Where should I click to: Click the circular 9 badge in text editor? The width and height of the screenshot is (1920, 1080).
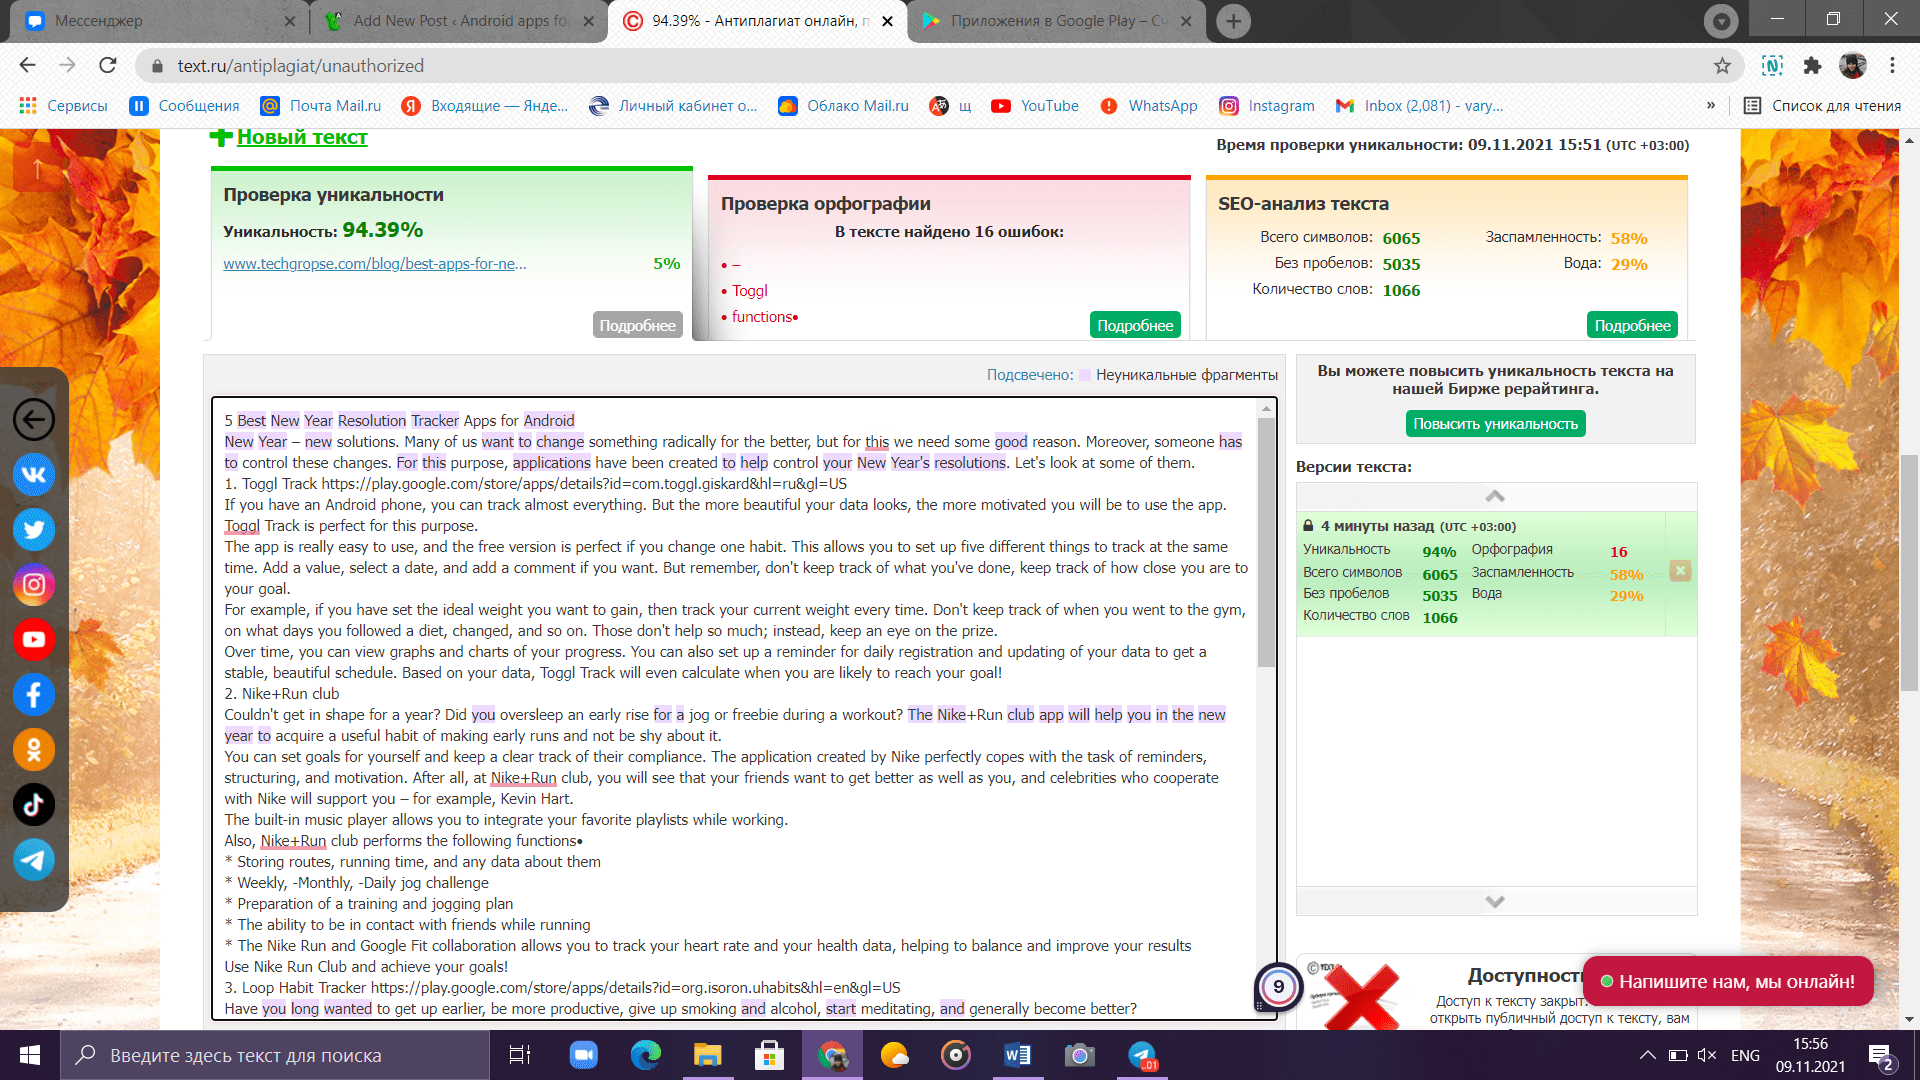(1278, 987)
